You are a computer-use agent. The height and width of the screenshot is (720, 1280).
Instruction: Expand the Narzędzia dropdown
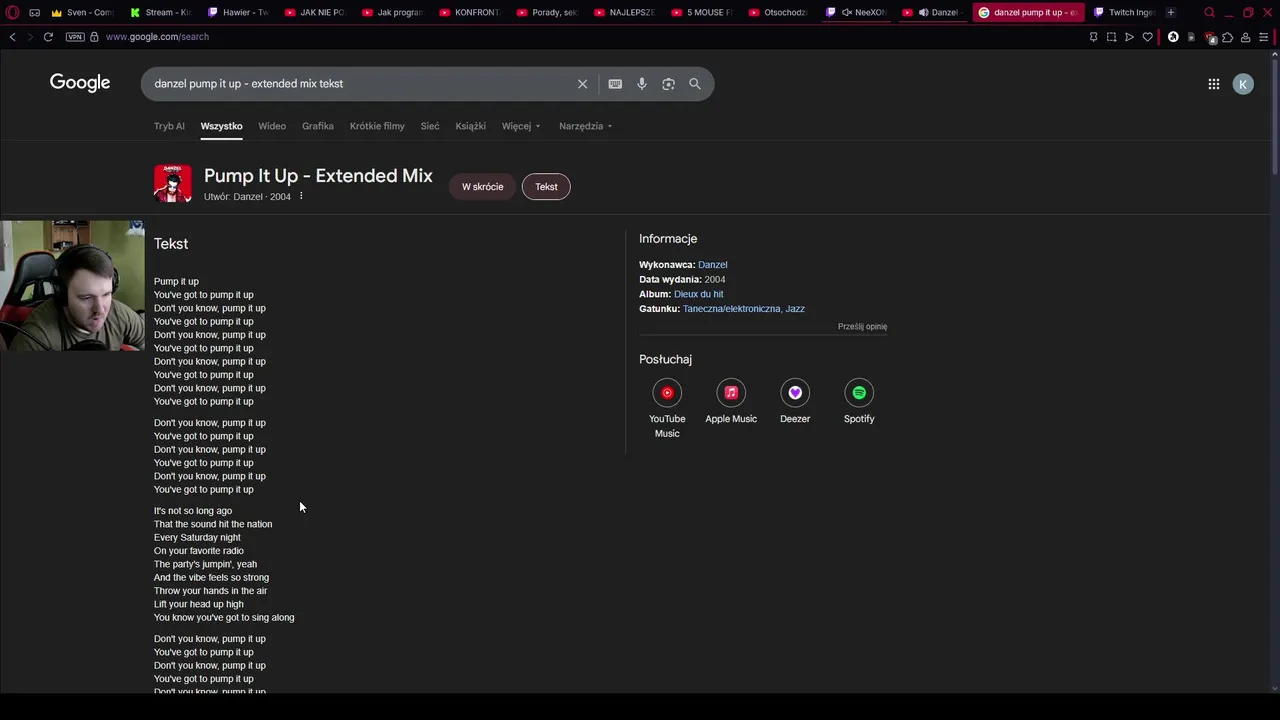point(585,126)
